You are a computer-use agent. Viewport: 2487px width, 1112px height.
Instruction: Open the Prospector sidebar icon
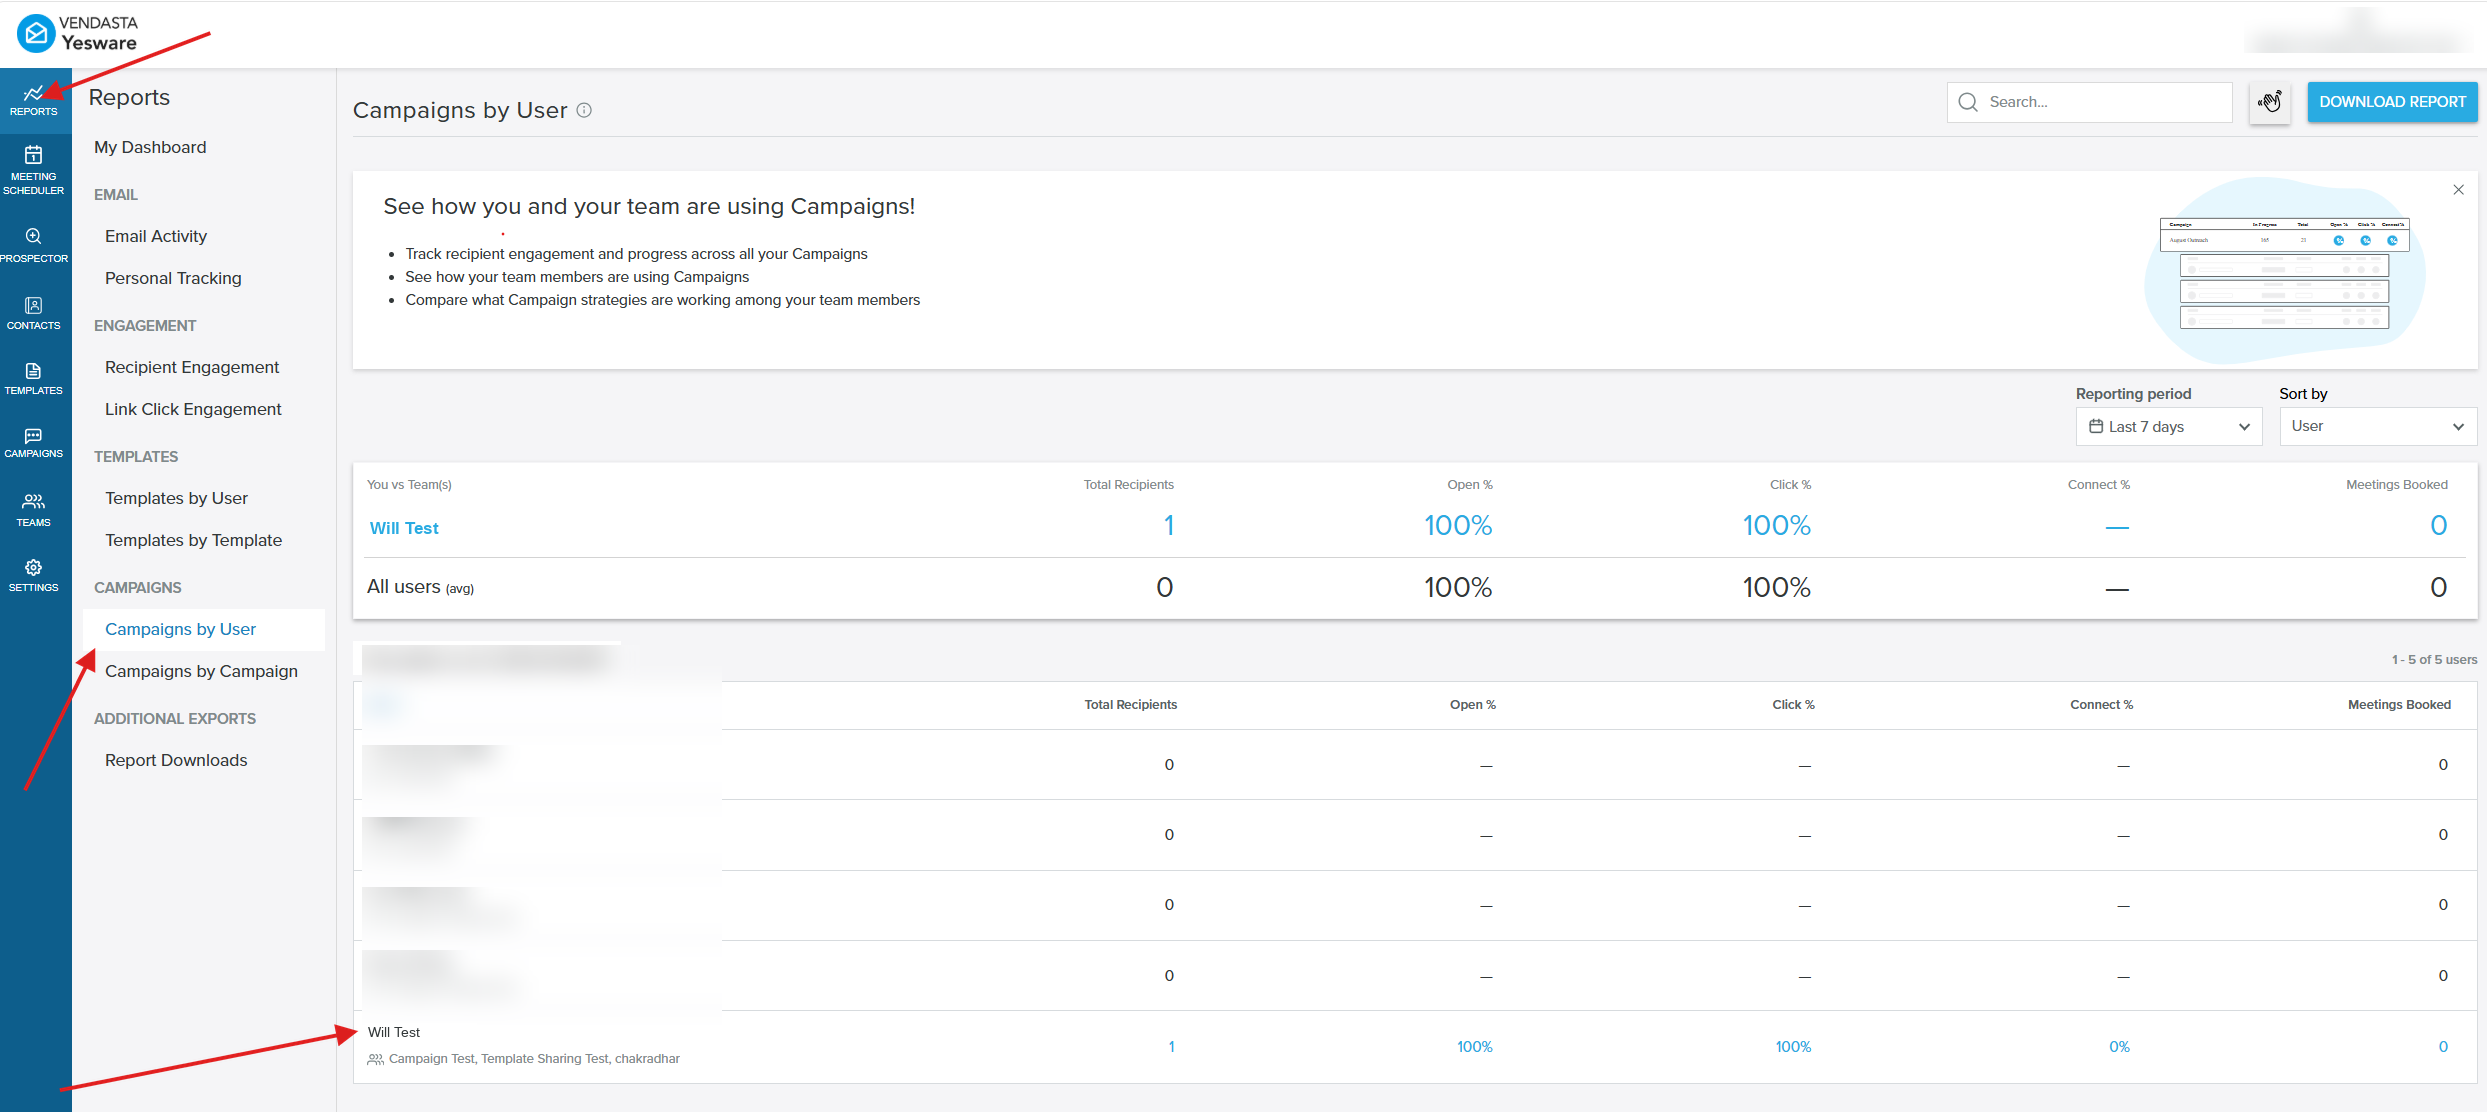pos(34,244)
